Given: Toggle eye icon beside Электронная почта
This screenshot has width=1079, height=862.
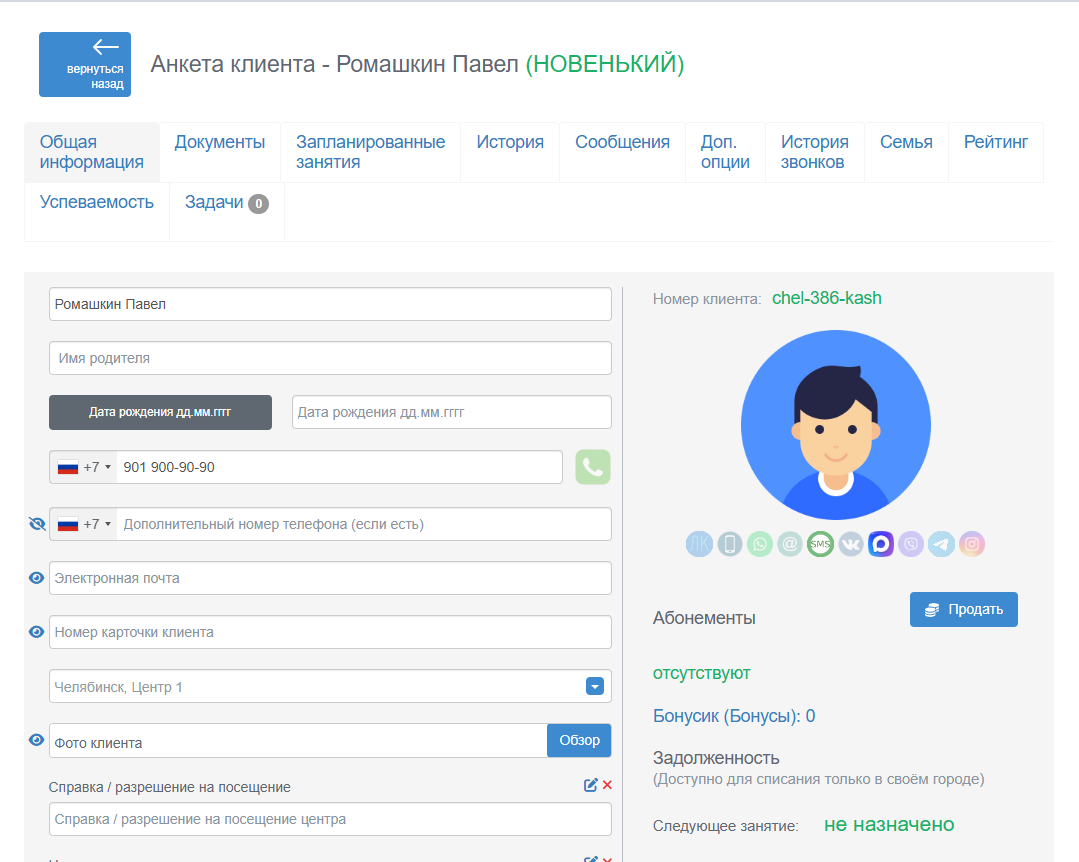Looking at the screenshot, I should pyautogui.click(x=36, y=578).
